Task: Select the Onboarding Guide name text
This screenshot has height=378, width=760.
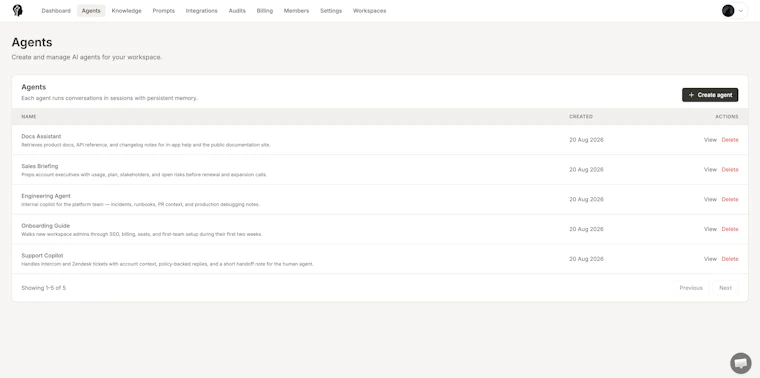Action: tap(46, 226)
